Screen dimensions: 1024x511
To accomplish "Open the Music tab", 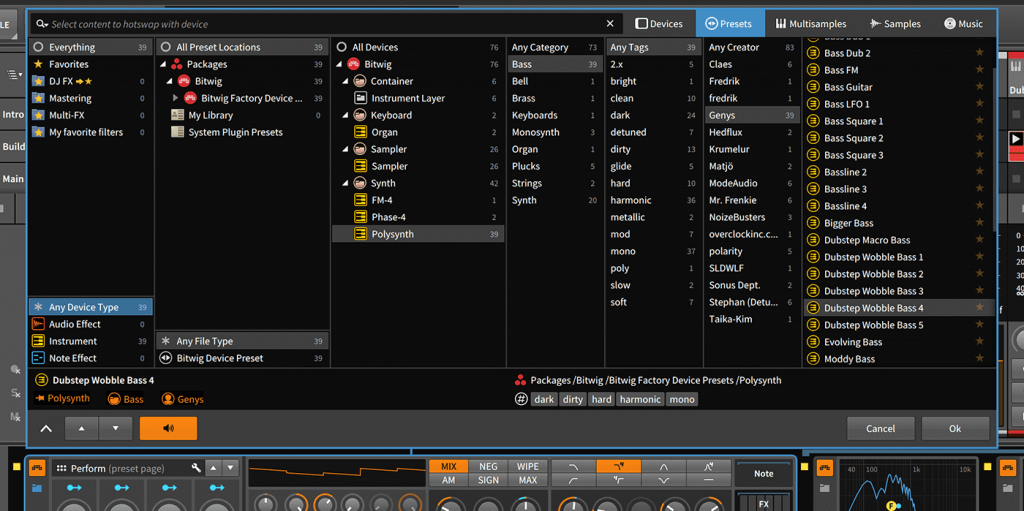I will tap(963, 24).
